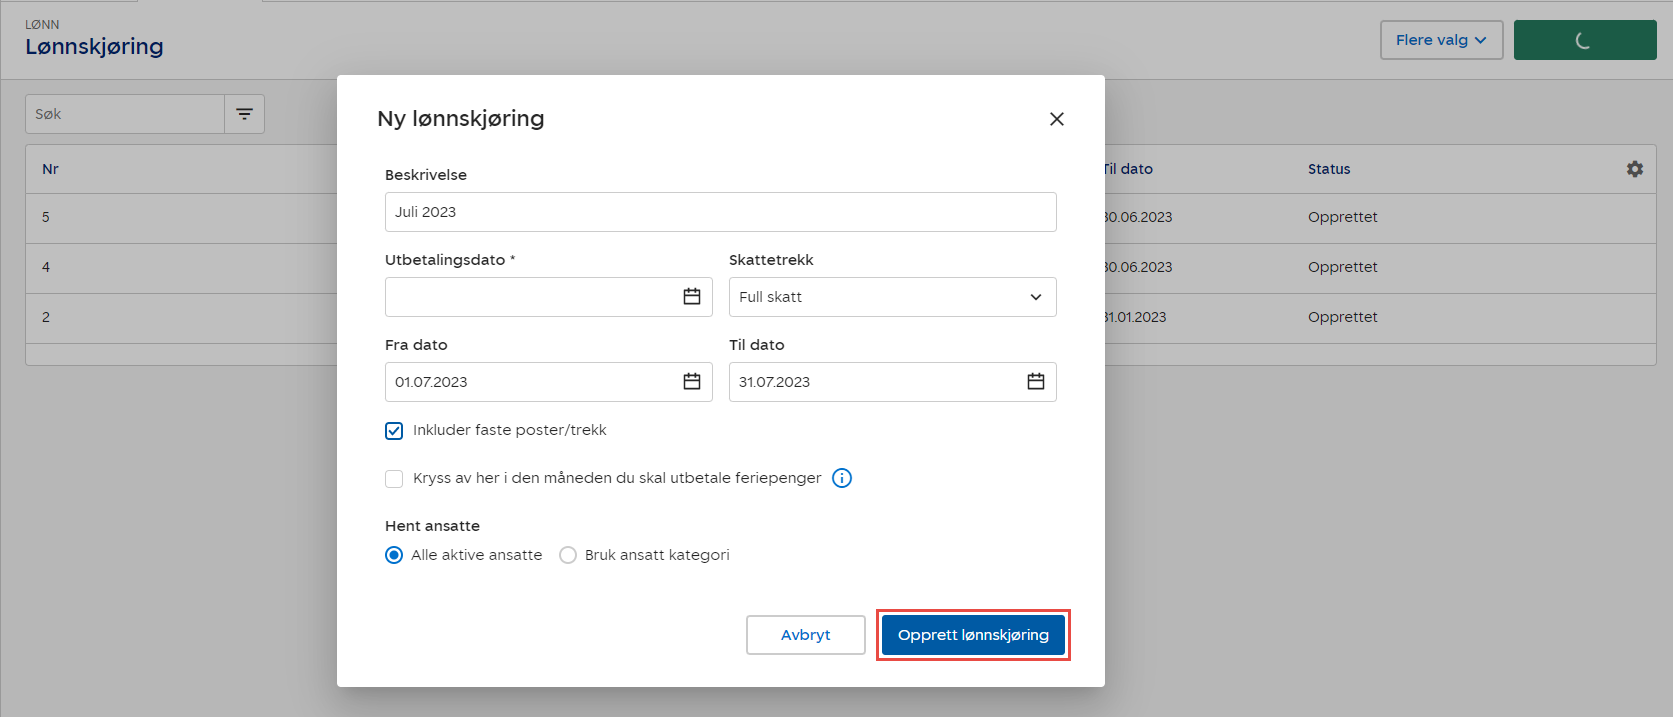
Task: Open calendar picker for Til dato
Action: tap(1035, 382)
